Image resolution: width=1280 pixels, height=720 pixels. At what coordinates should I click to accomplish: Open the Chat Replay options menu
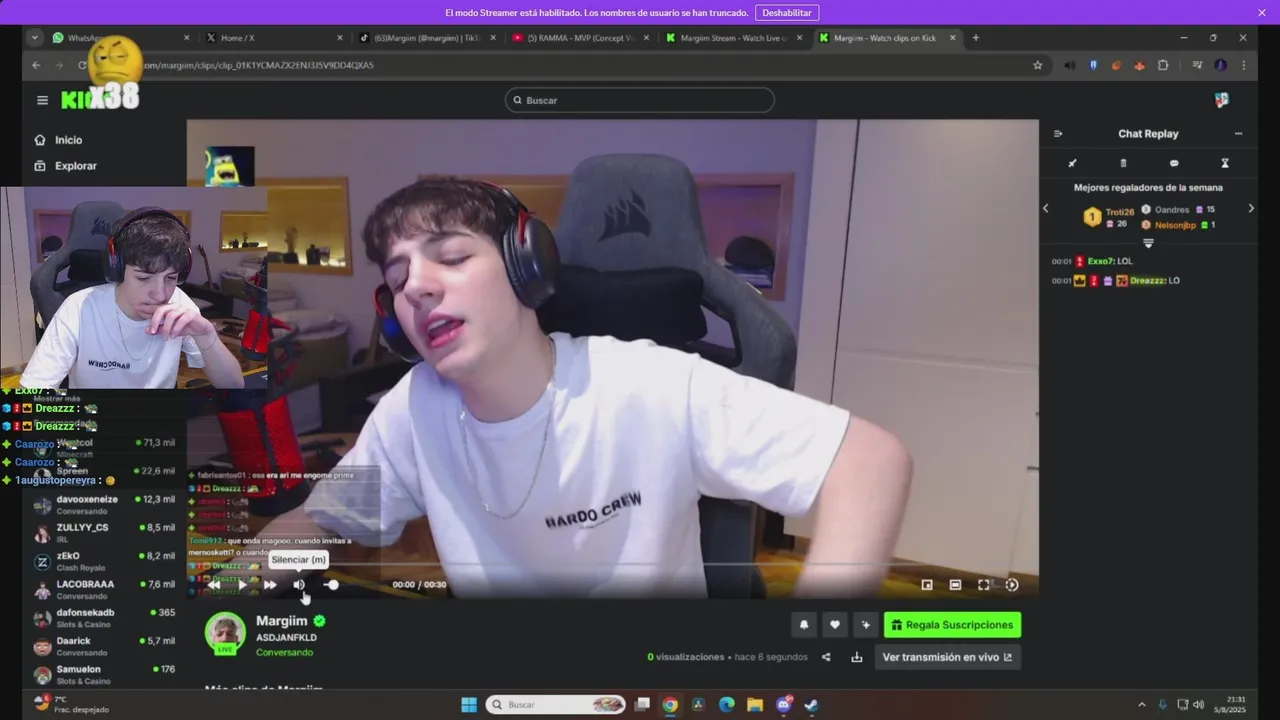[1238, 134]
